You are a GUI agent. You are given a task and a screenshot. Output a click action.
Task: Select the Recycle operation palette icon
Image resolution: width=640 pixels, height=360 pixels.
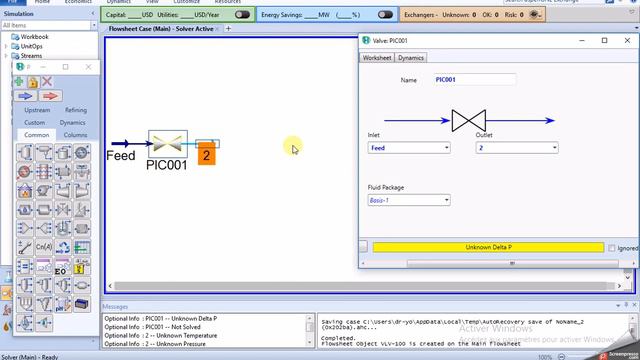(x=63, y=247)
